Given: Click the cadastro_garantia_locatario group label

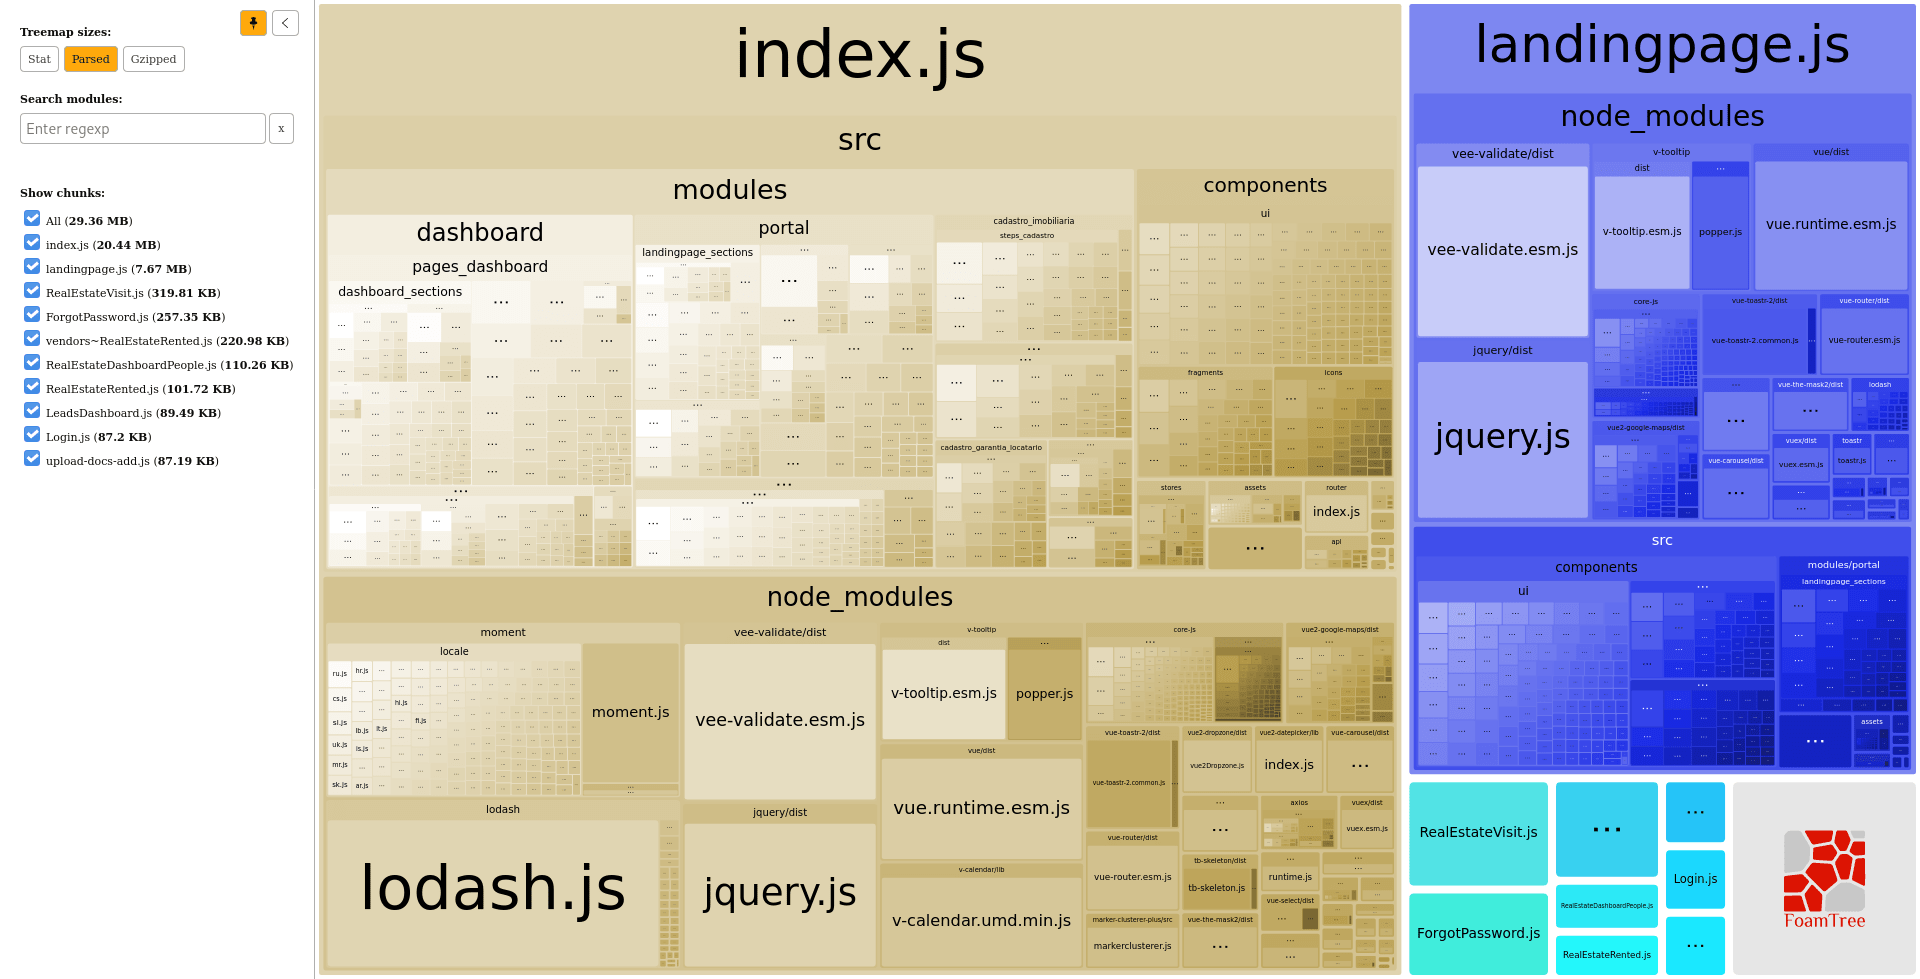Looking at the screenshot, I should pyautogui.click(x=991, y=448).
